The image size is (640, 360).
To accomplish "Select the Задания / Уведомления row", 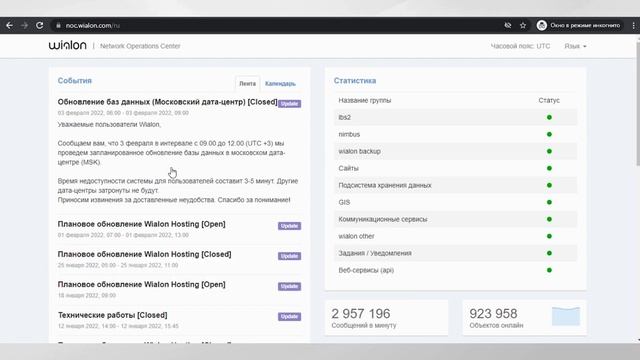I will [x=456, y=253].
